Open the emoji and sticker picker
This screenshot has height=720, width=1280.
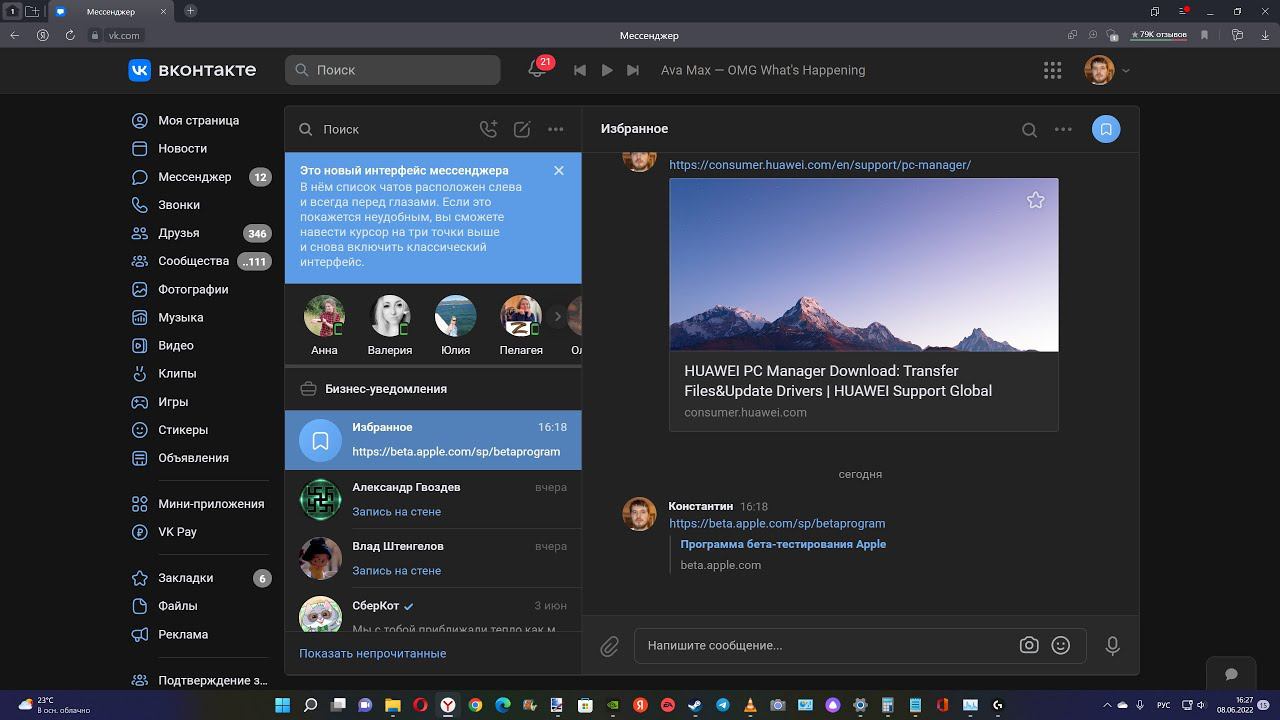coord(1061,646)
